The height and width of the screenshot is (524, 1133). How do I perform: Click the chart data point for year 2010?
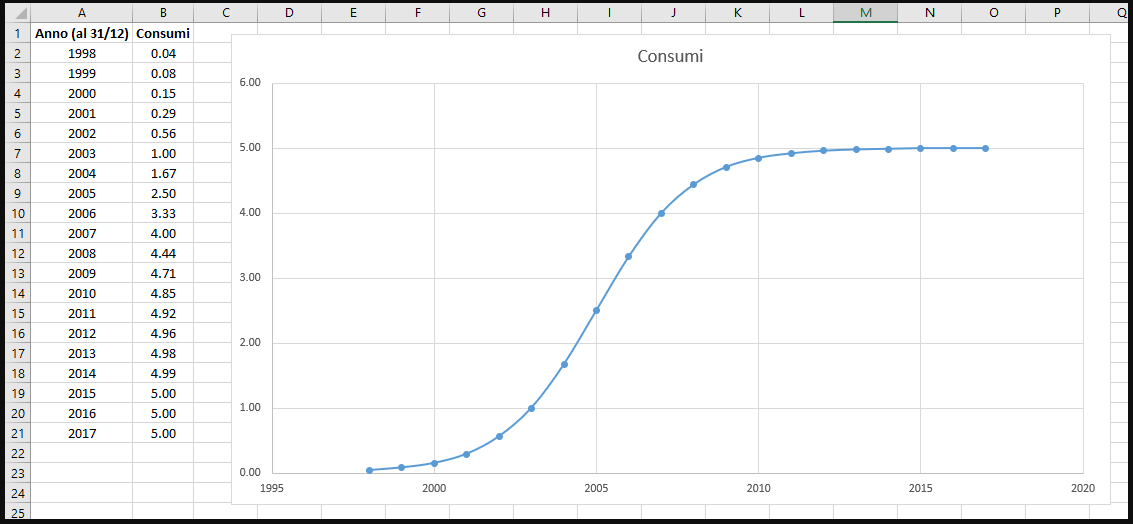[759, 158]
